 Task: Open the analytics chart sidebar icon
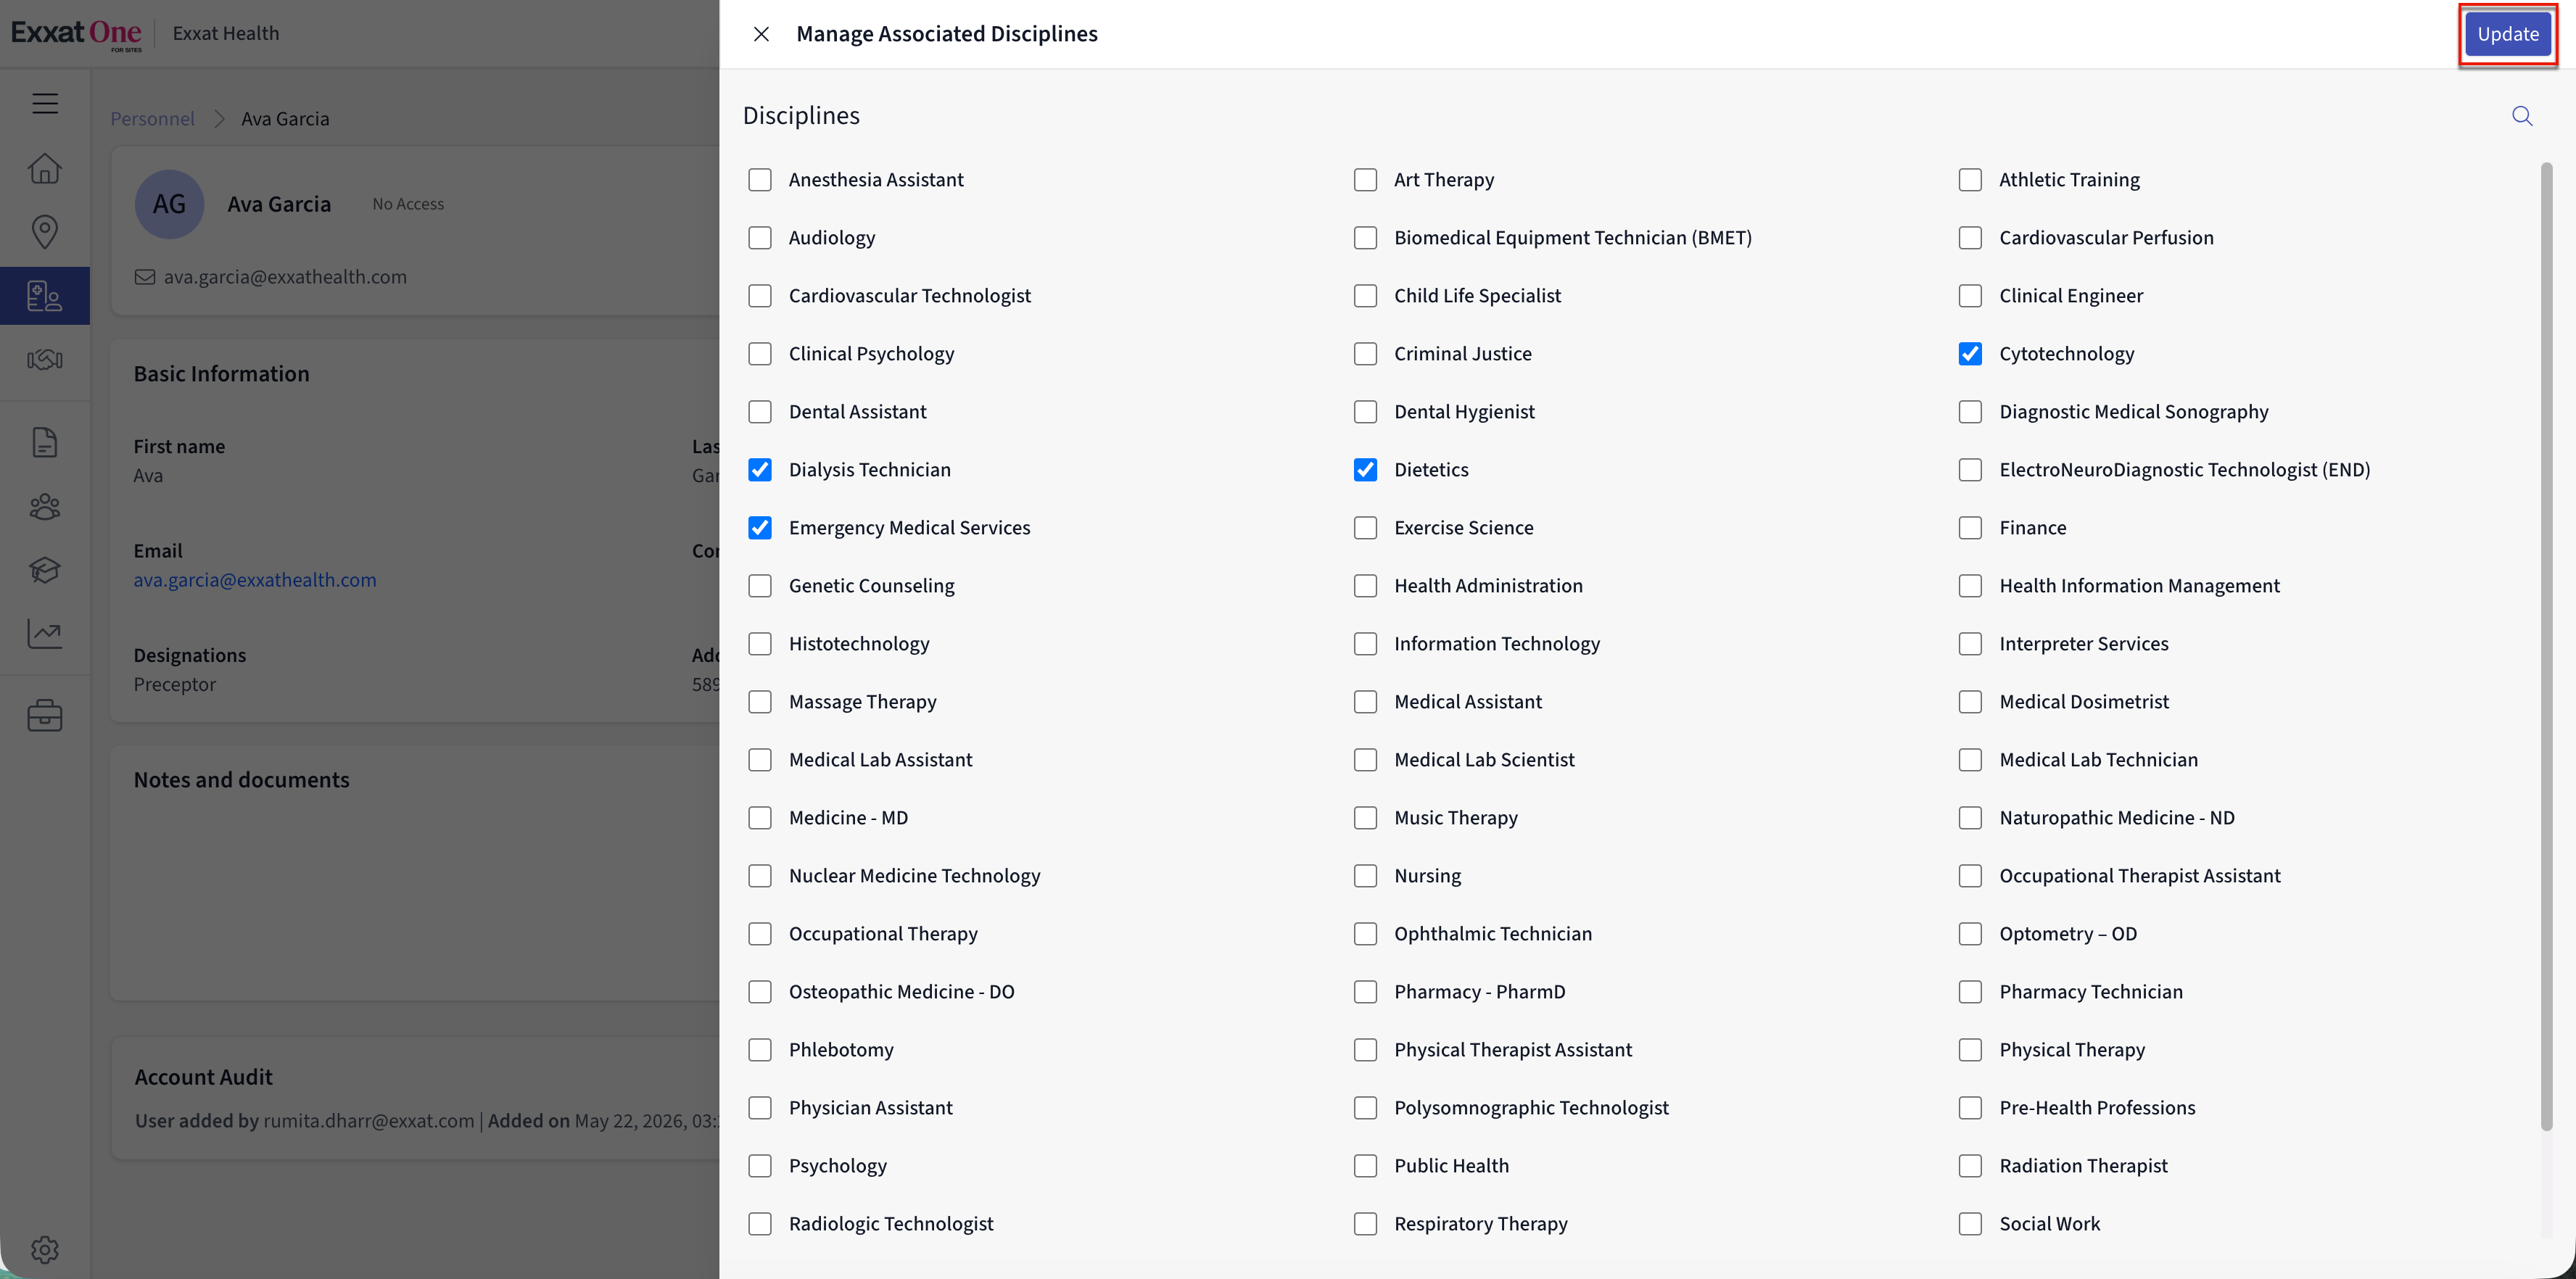point(45,634)
